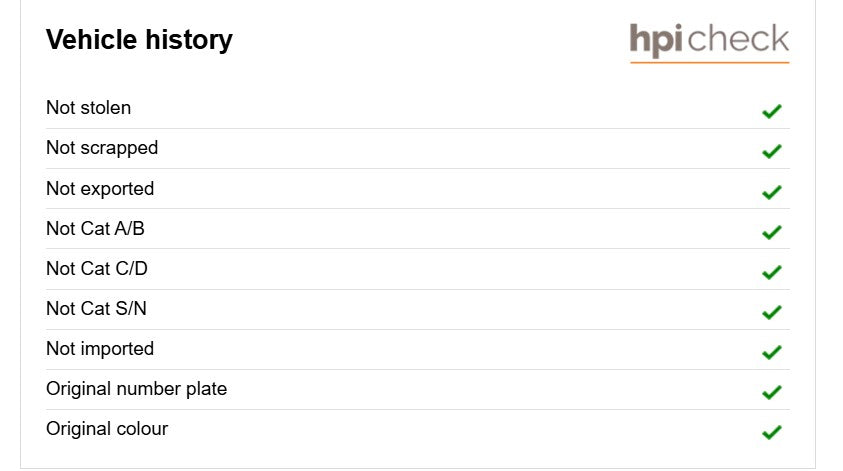
Task: Click the Original colour label
Action: 107,429
